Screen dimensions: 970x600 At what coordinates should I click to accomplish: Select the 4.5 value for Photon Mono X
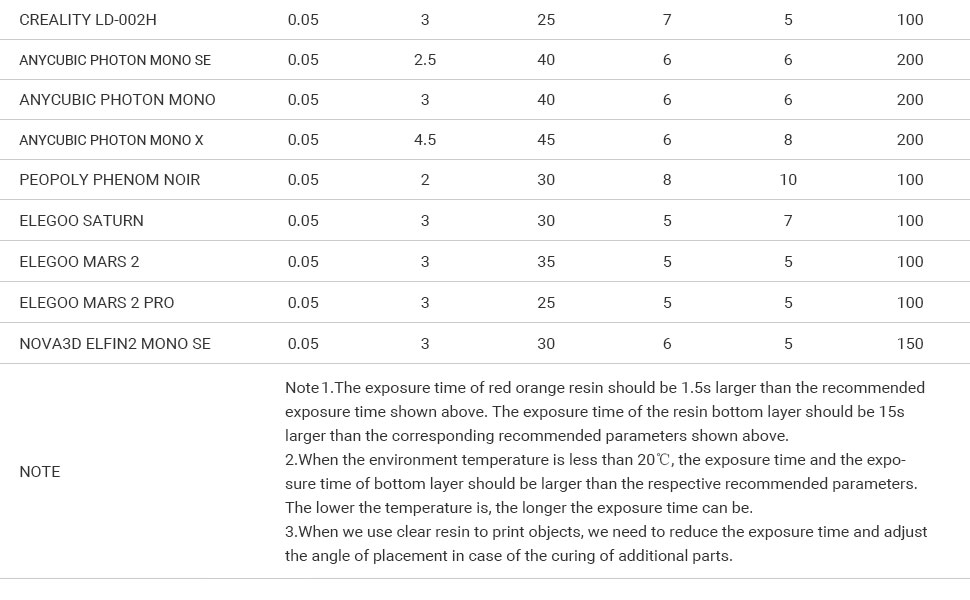pos(425,140)
